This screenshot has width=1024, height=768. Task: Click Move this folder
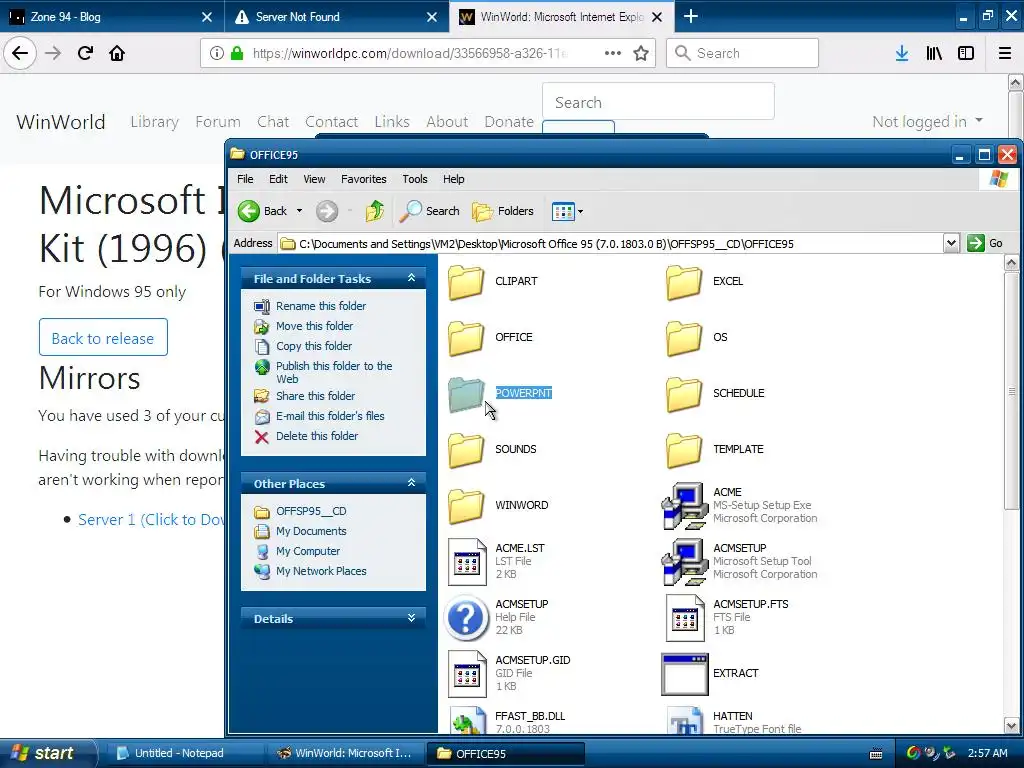click(x=314, y=326)
